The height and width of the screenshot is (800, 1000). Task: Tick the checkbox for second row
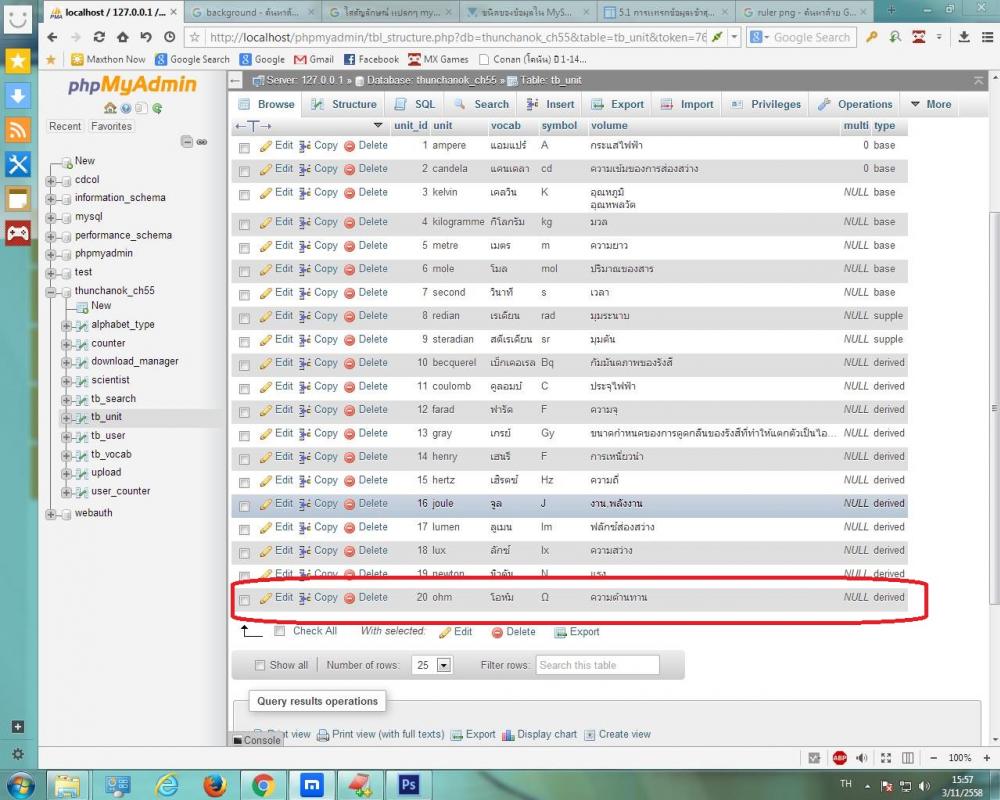[x=244, y=295]
